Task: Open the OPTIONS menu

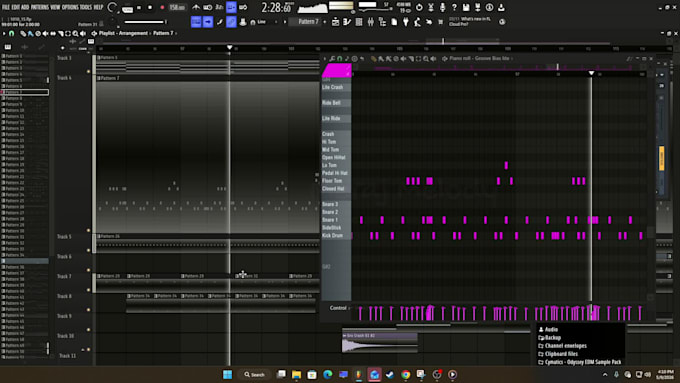Action: pyautogui.click(x=70, y=7)
